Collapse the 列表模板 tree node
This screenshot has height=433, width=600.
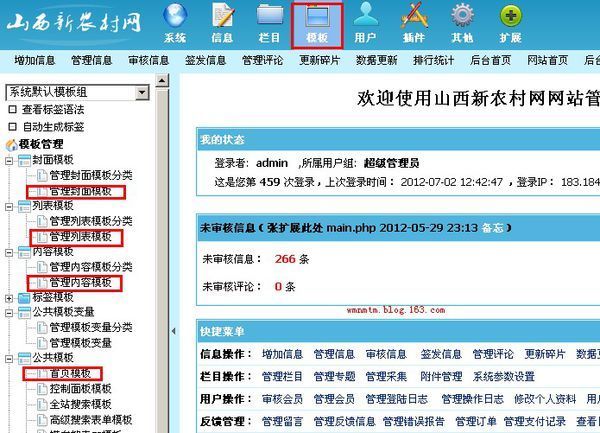click(x=9, y=207)
